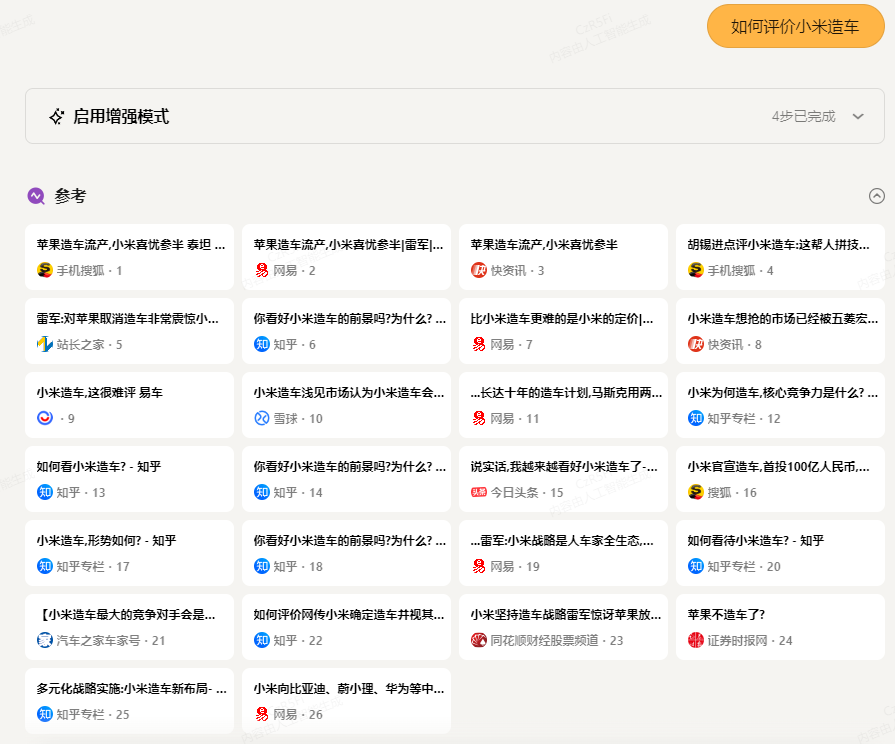Click the 知乎 icon on reference 22

pyautogui.click(x=261, y=641)
